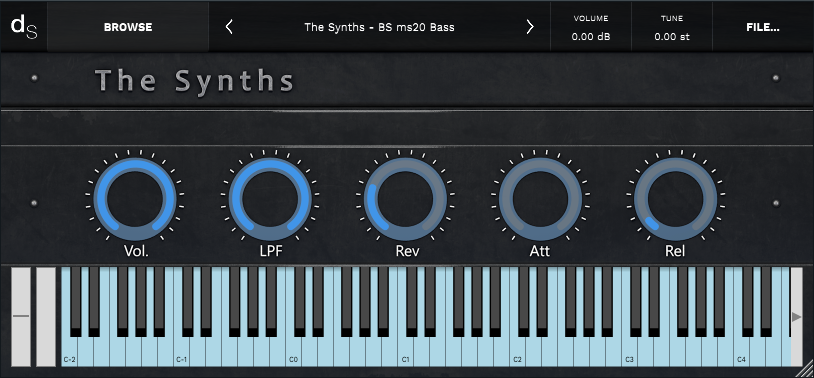814x378 pixels.
Task: Play the C2 key on keyboard
Action: click(x=517, y=352)
